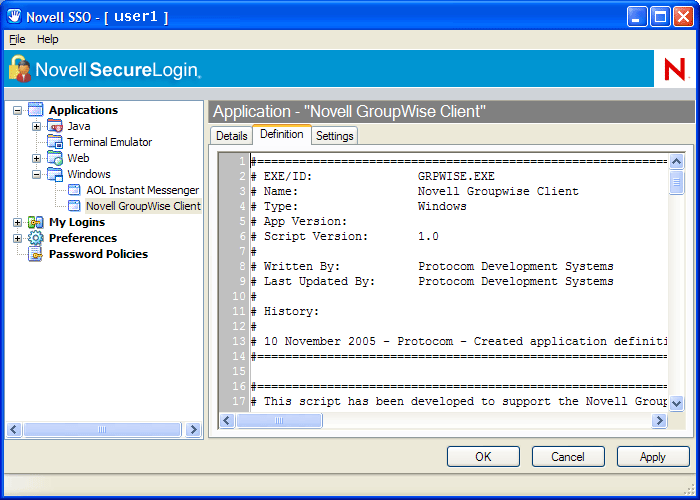Click the '10 November 2005' script line
This screenshot has height=500, width=700.
(x=458, y=342)
